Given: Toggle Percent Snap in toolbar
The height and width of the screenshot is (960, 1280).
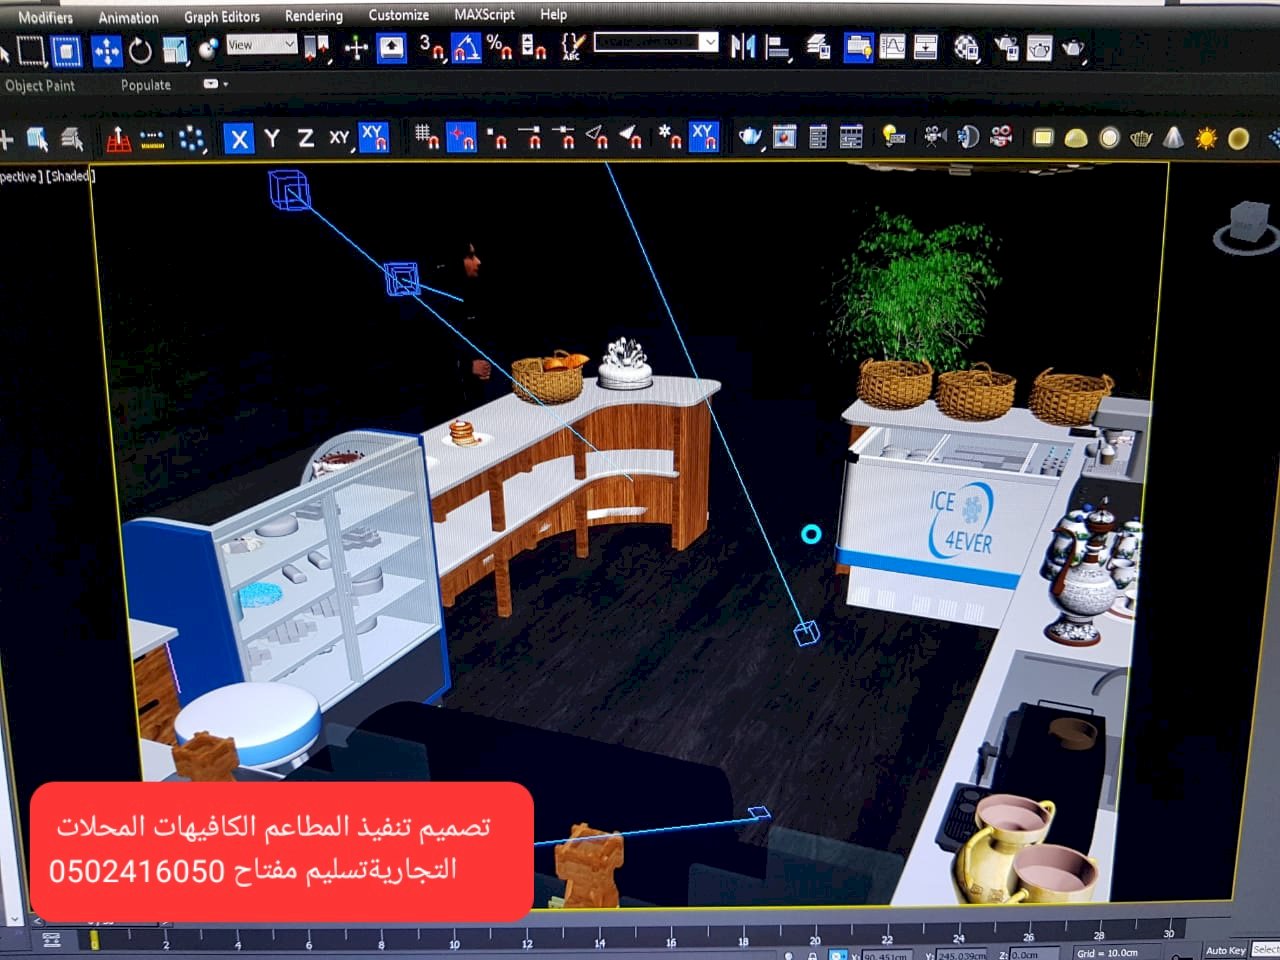Looking at the screenshot, I should [x=499, y=47].
